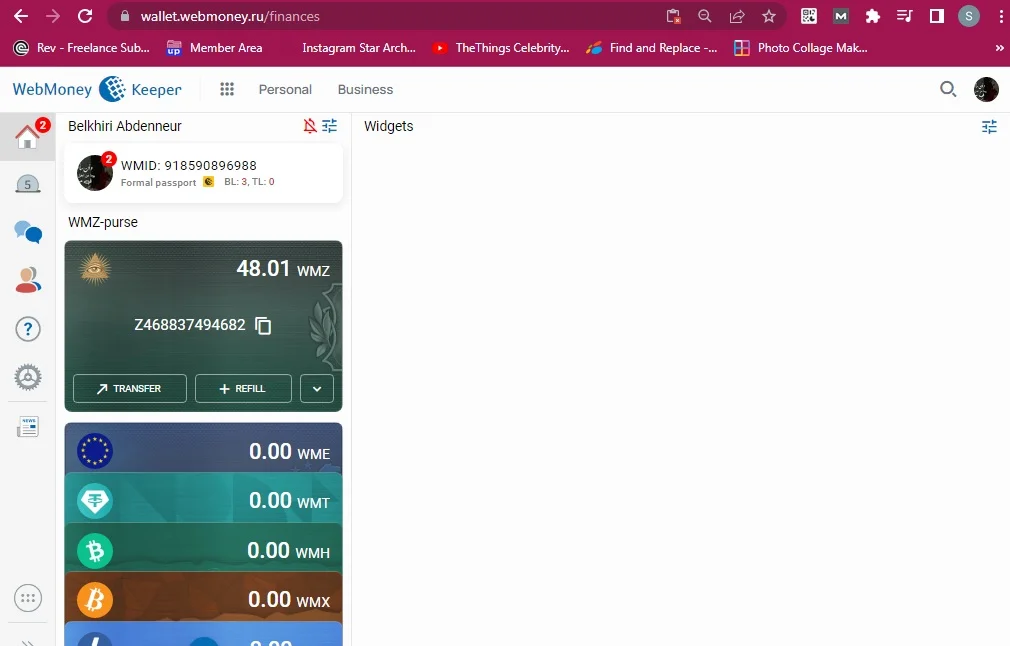Viewport: 1010px width, 646px height.
Task: Open purse list settings sliders icon
Action: pyautogui.click(x=330, y=126)
